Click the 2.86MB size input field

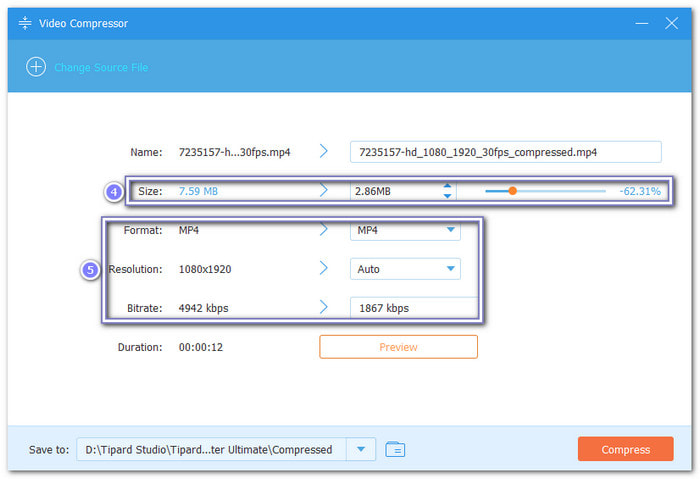pos(393,190)
